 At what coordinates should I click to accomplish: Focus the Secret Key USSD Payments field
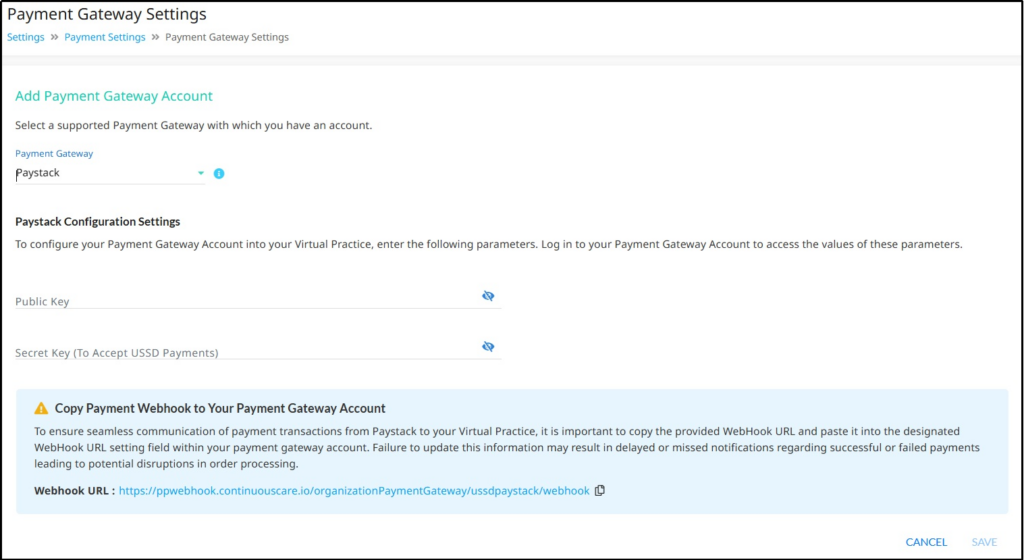pos(258,349)
